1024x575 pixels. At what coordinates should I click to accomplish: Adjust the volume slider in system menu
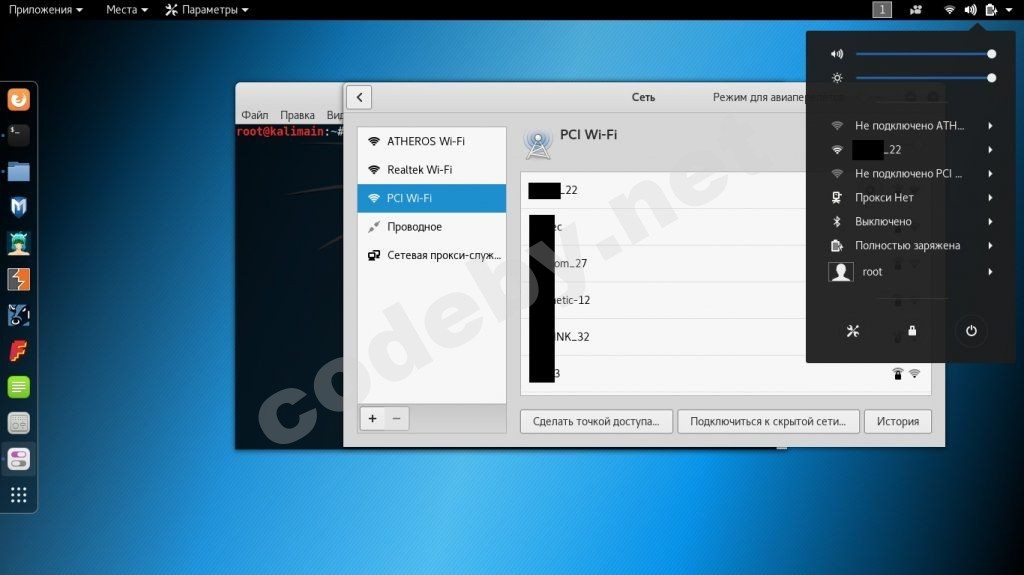(x=925, y=54)
